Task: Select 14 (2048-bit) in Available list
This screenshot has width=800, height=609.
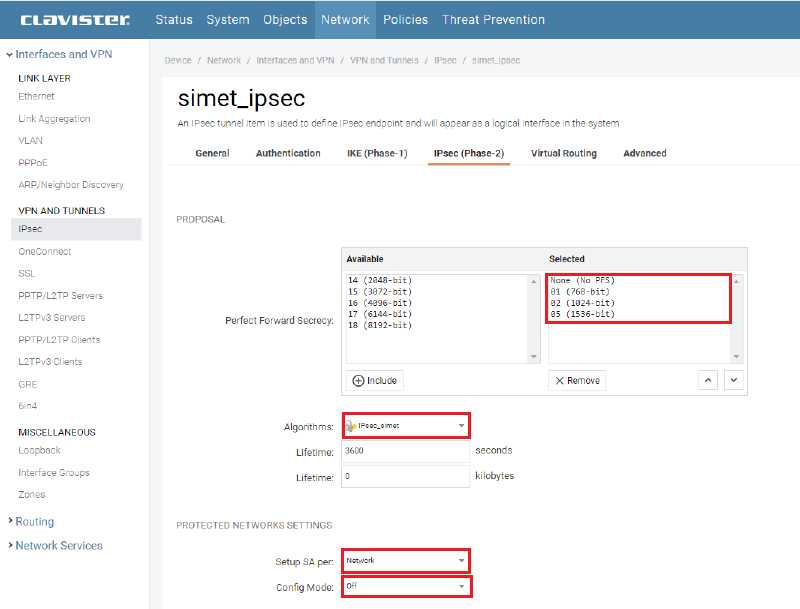Action: 380,281
